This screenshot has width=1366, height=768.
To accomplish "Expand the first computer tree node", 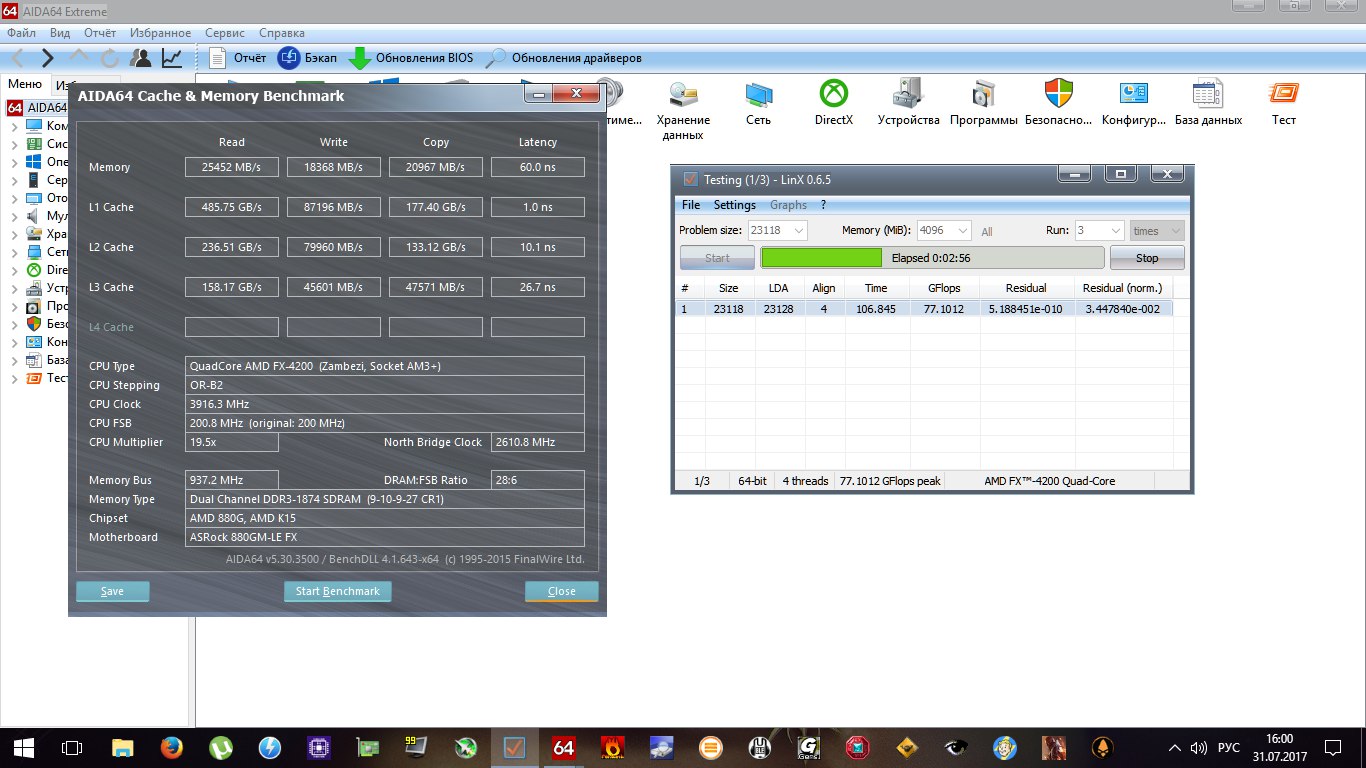I will (14, 126).
